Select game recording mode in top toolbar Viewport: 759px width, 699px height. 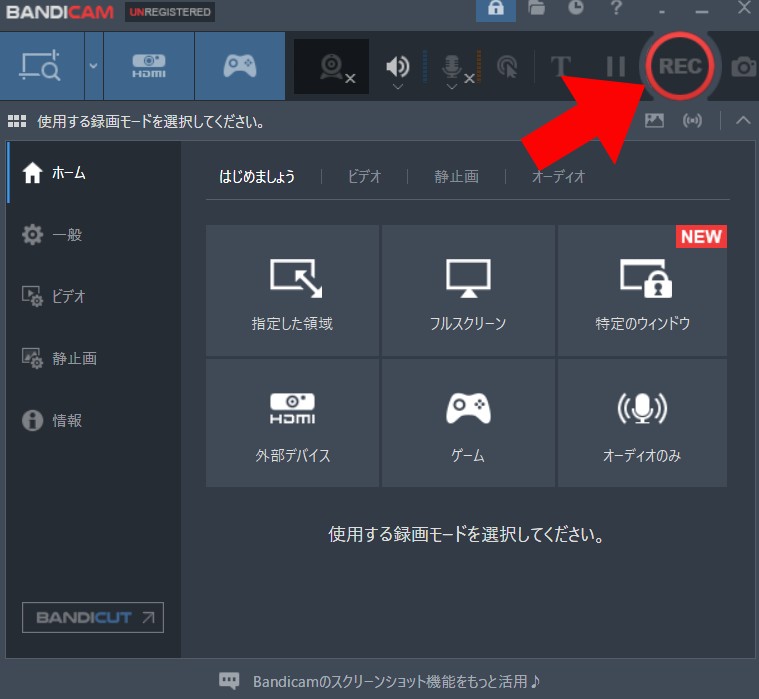click(240, 66)
